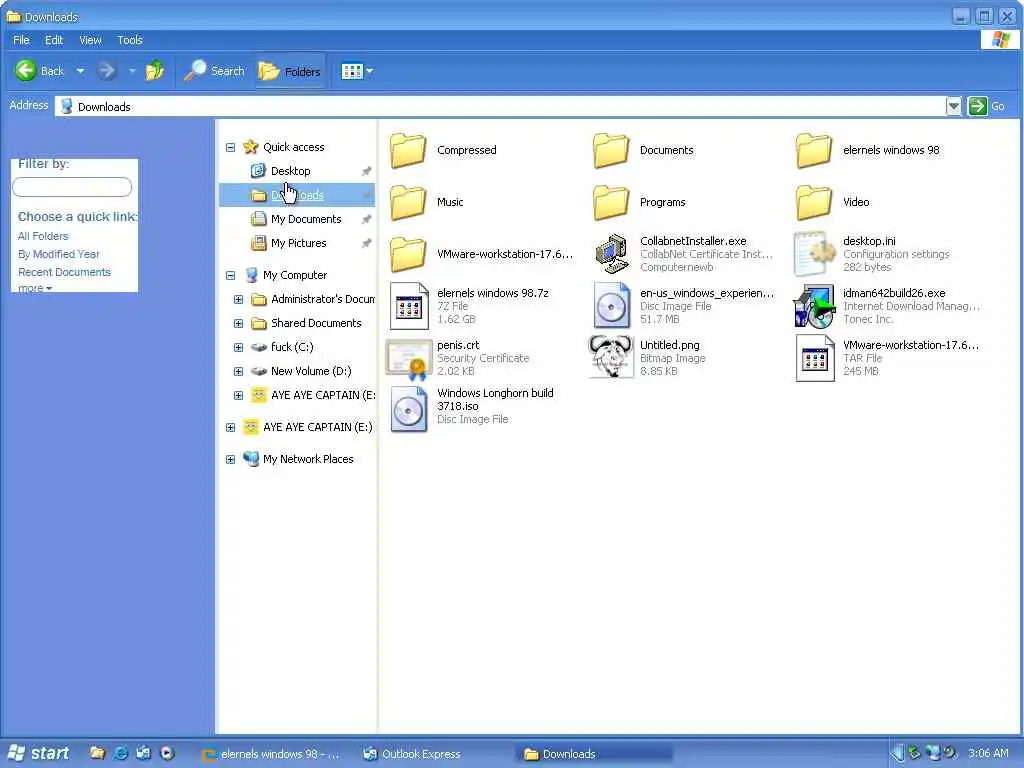Open the Programs folder icon
Screen dimensions: 1024x768
coord(611,202)
